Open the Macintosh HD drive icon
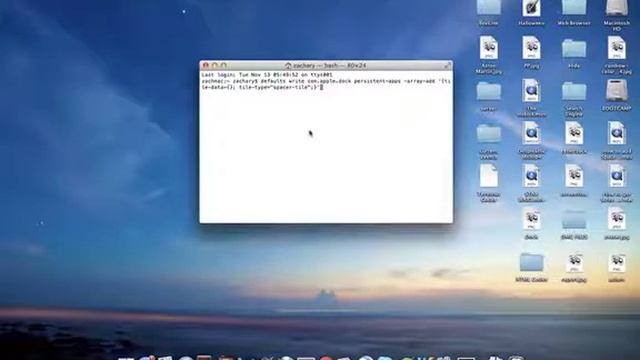Image resolution: width=640 pixels, height=360 pixels. point(616,8)
